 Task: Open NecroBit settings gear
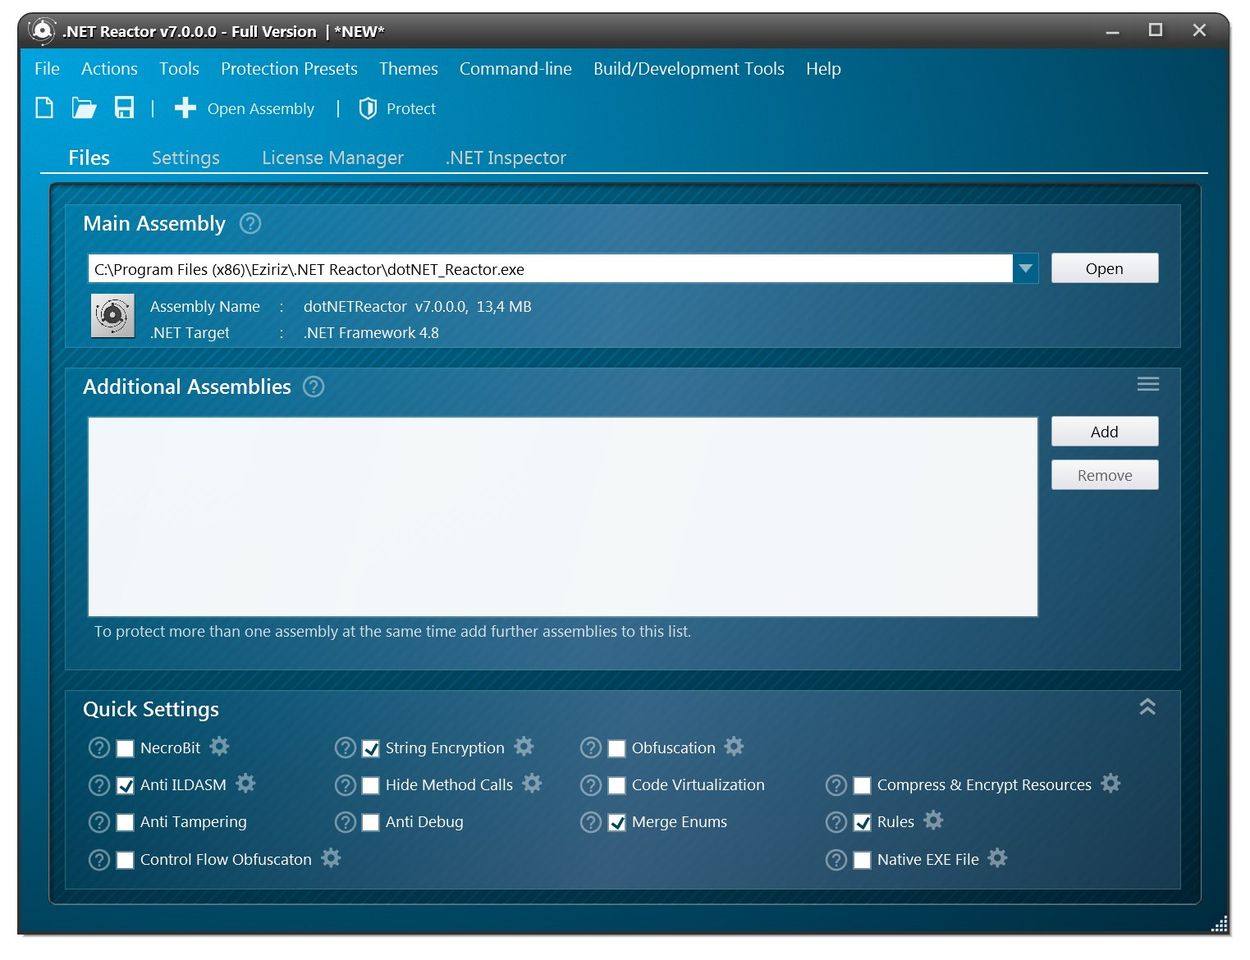click(x=220, y=746)
